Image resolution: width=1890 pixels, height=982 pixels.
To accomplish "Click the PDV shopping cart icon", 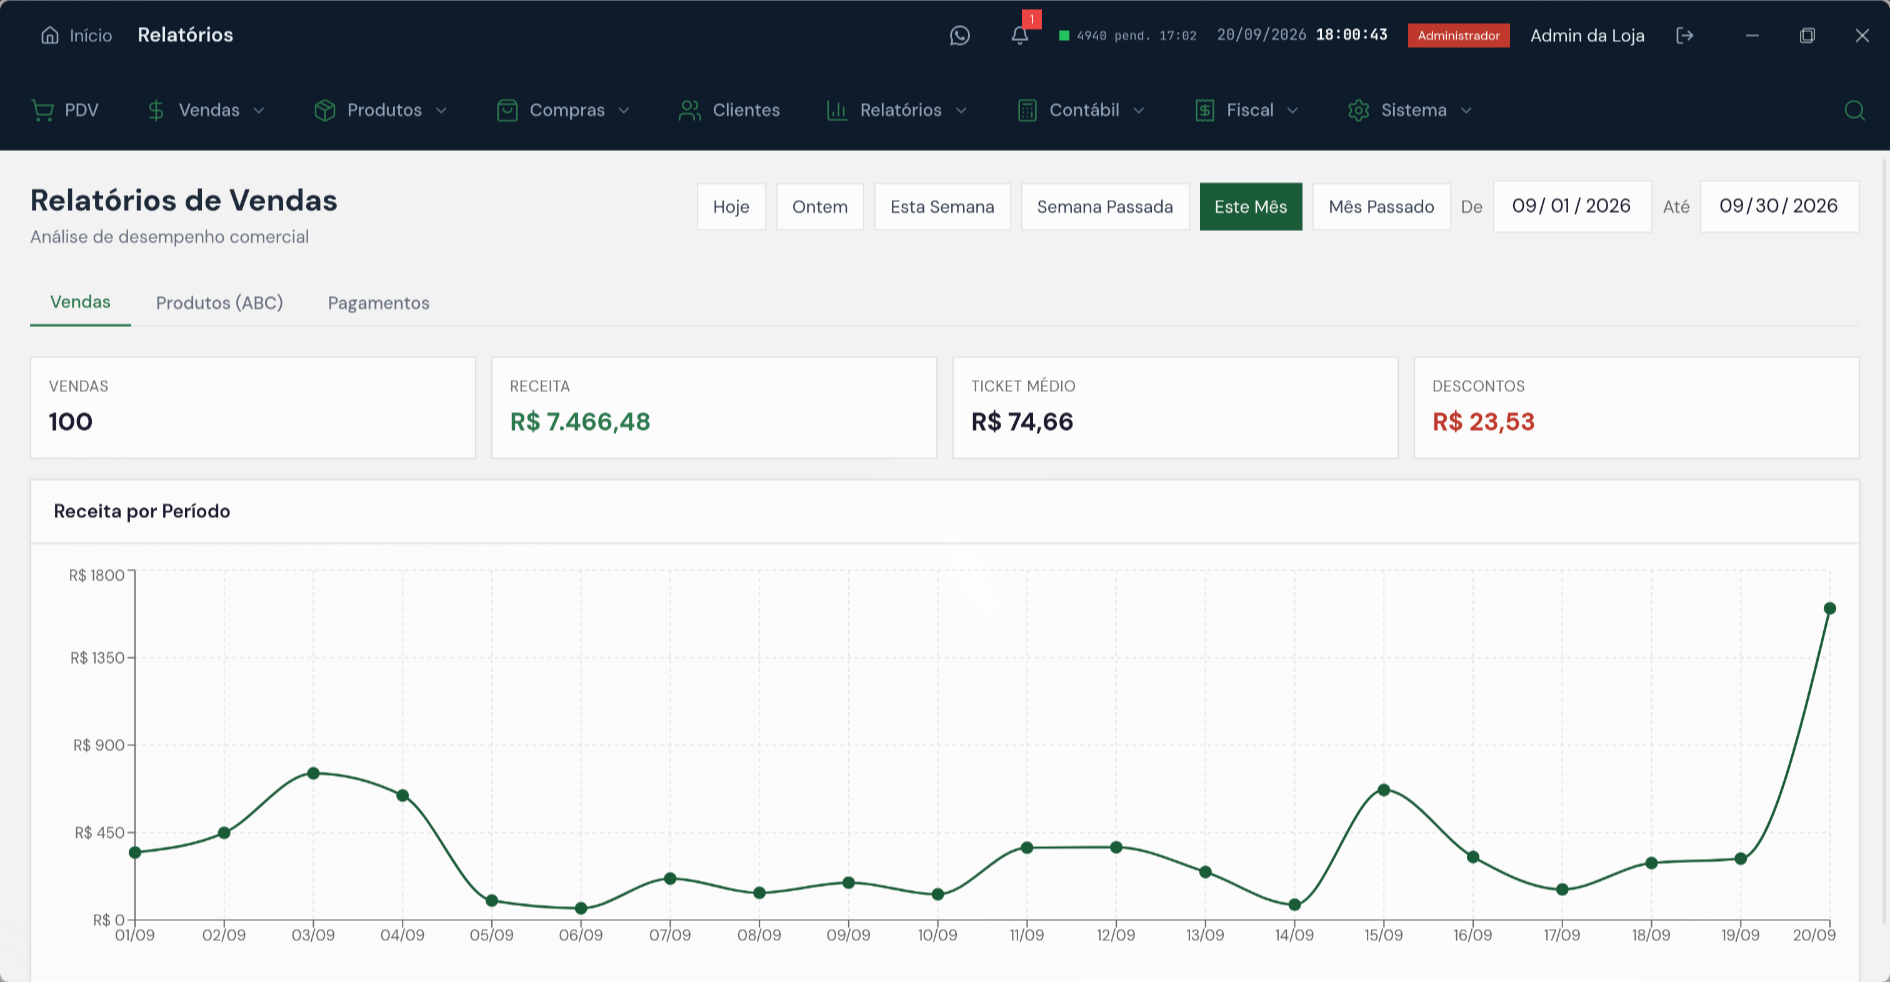I will [x=43, y=110].
